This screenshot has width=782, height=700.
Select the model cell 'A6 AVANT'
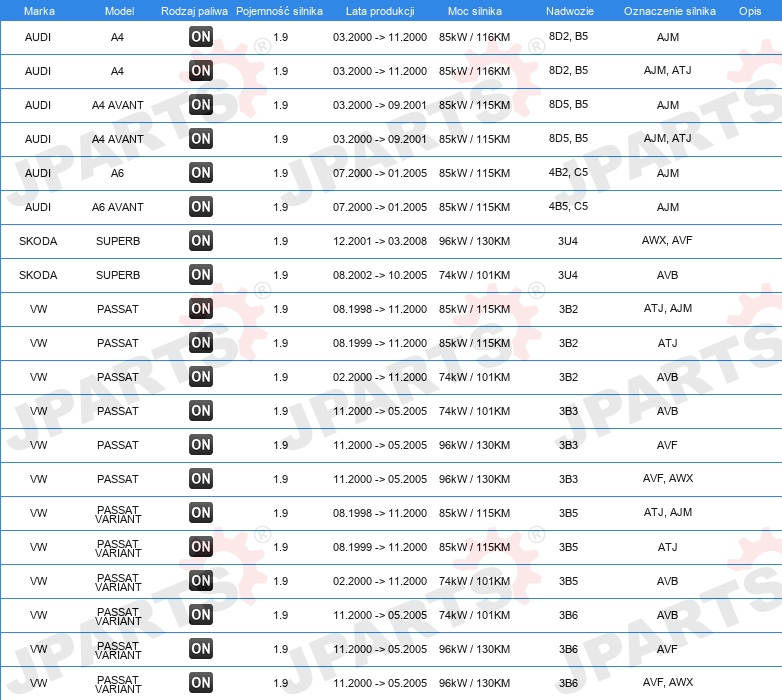point(118,207)
